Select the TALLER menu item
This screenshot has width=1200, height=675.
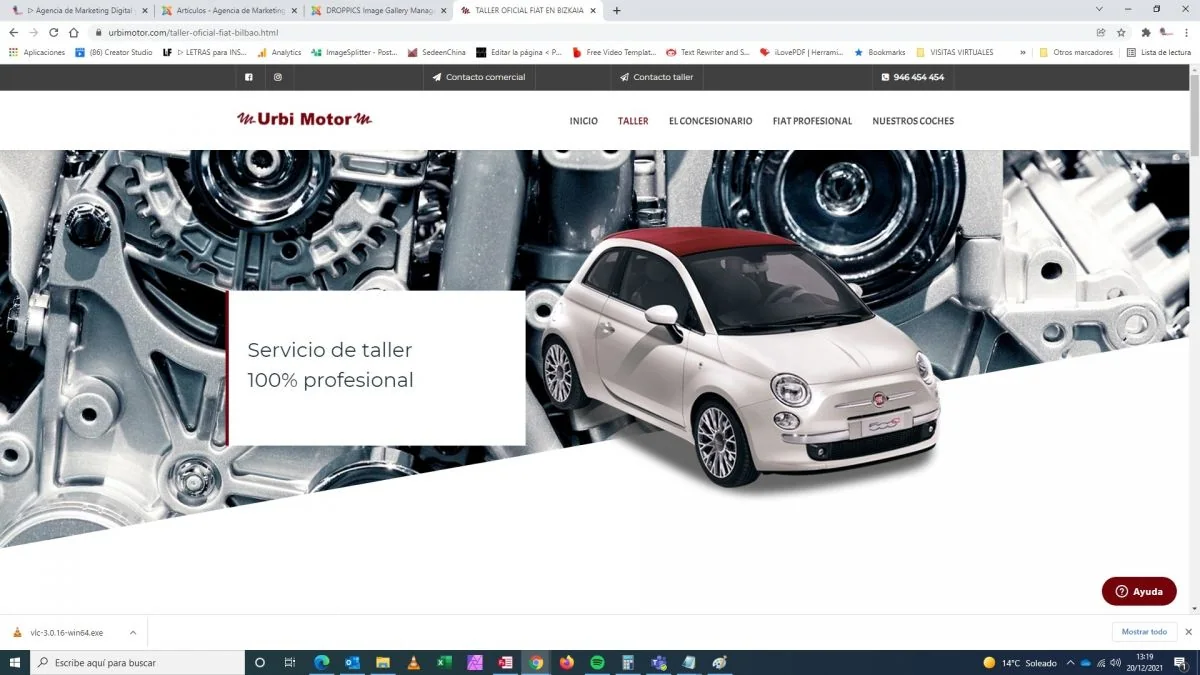pyautogui.click(x=633, y=121)
